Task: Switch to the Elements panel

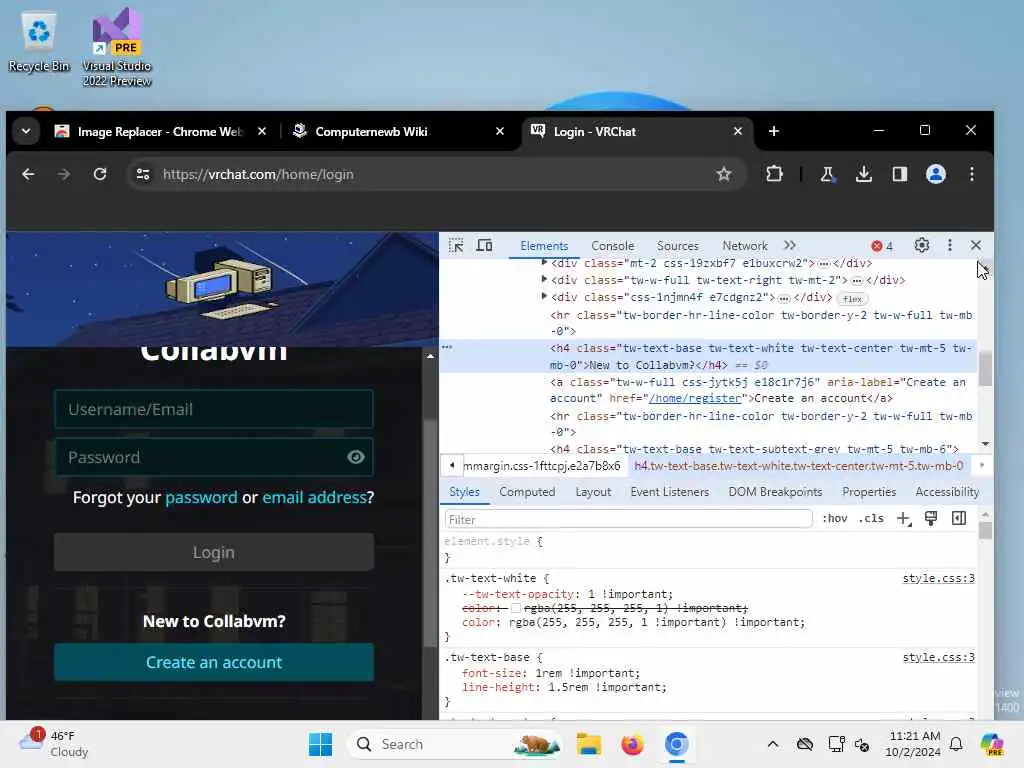Action: tap(544, 246)
